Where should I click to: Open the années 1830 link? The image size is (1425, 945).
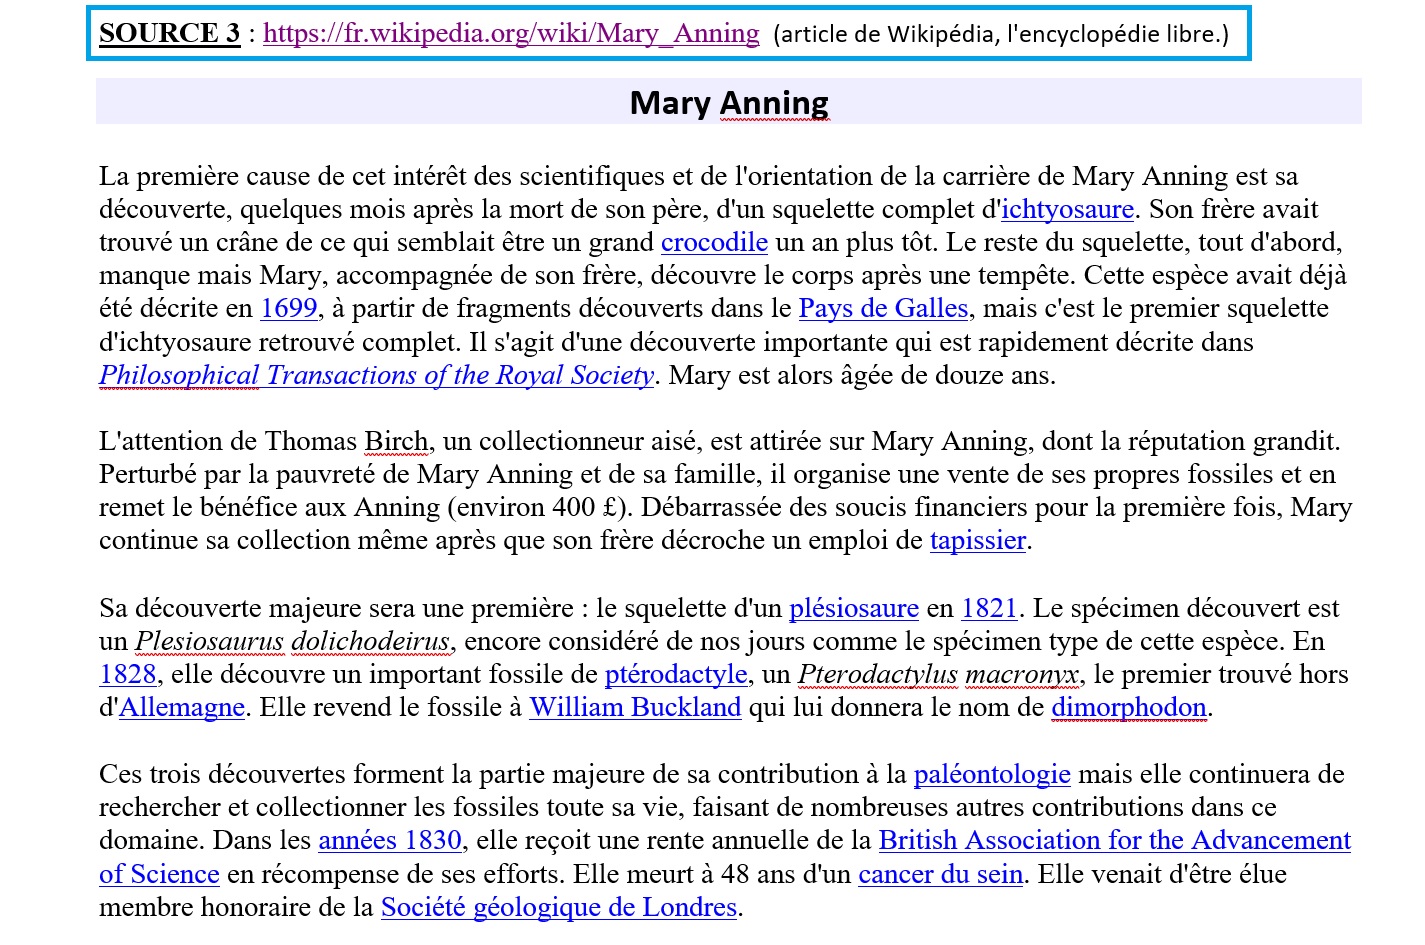pyautogui.click(x=390, y=840)
